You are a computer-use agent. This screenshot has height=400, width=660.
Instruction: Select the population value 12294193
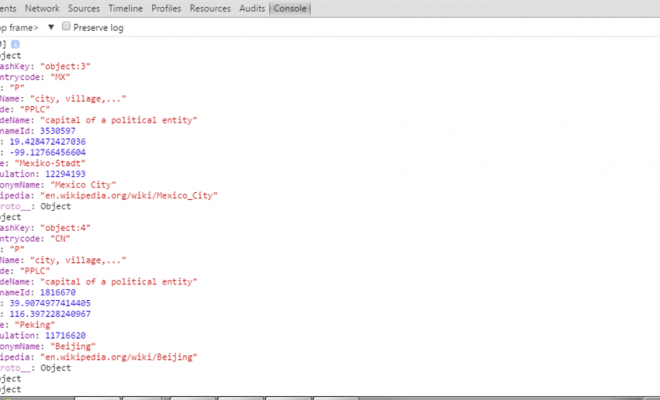click(65, 174)
